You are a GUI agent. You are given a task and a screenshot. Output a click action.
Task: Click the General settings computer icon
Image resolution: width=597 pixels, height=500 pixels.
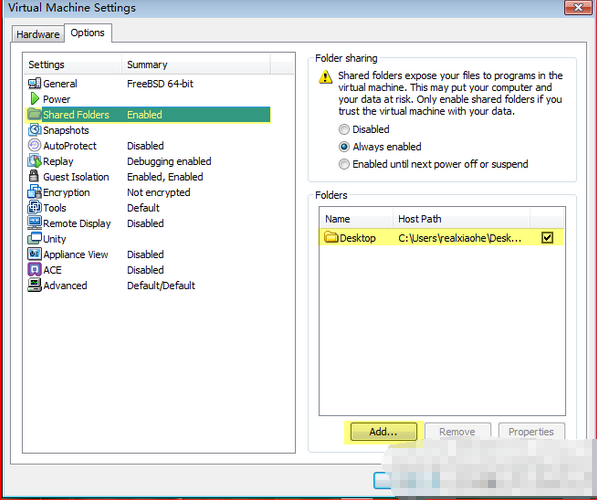pyautogui.click(x=34, y=83)
